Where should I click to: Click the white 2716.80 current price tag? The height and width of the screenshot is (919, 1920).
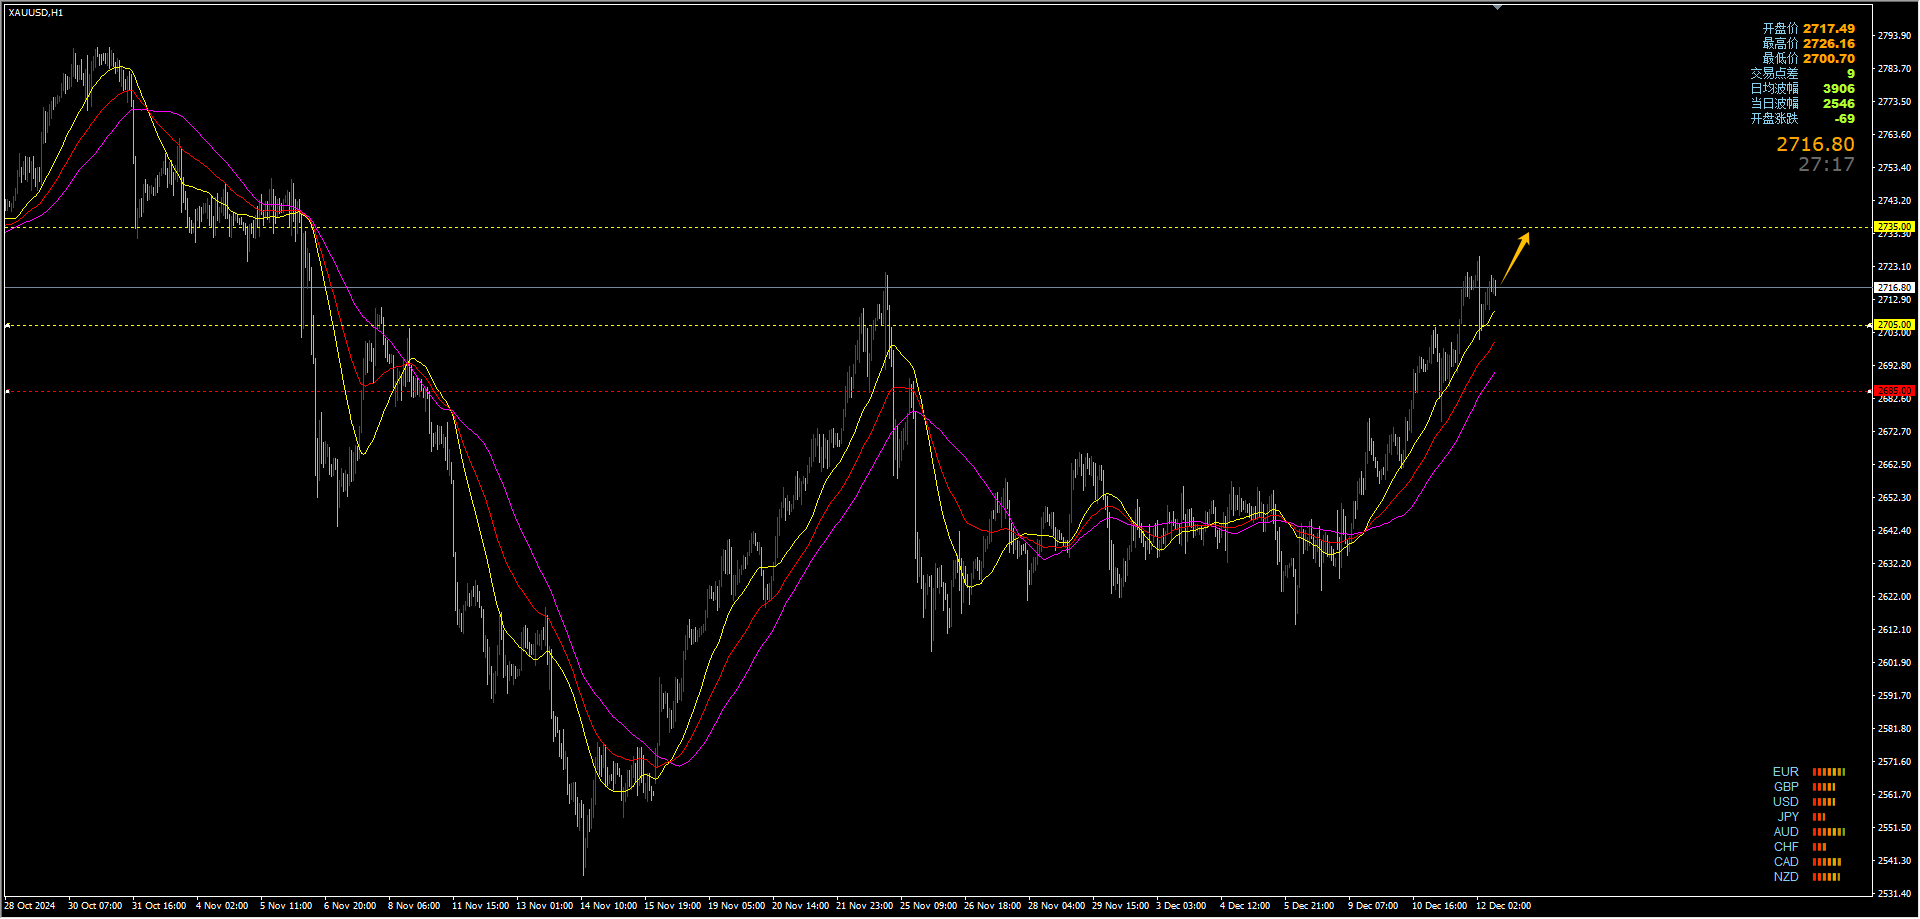[x=1894, y=288]
